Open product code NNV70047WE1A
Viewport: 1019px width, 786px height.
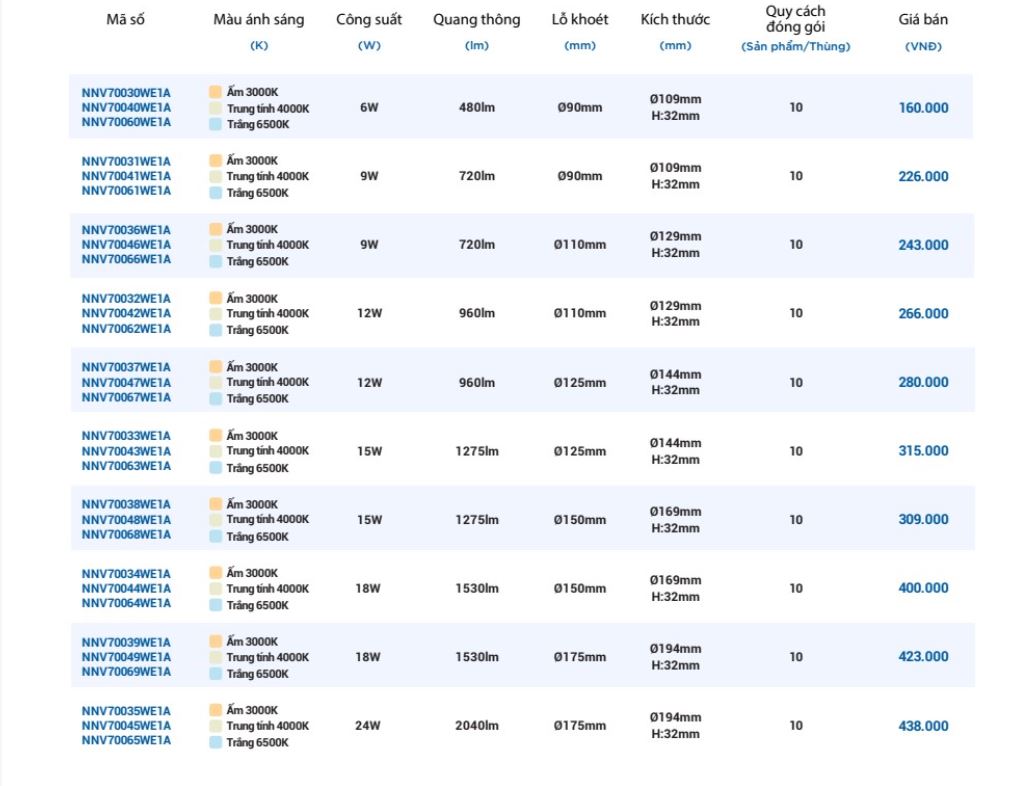126,382
